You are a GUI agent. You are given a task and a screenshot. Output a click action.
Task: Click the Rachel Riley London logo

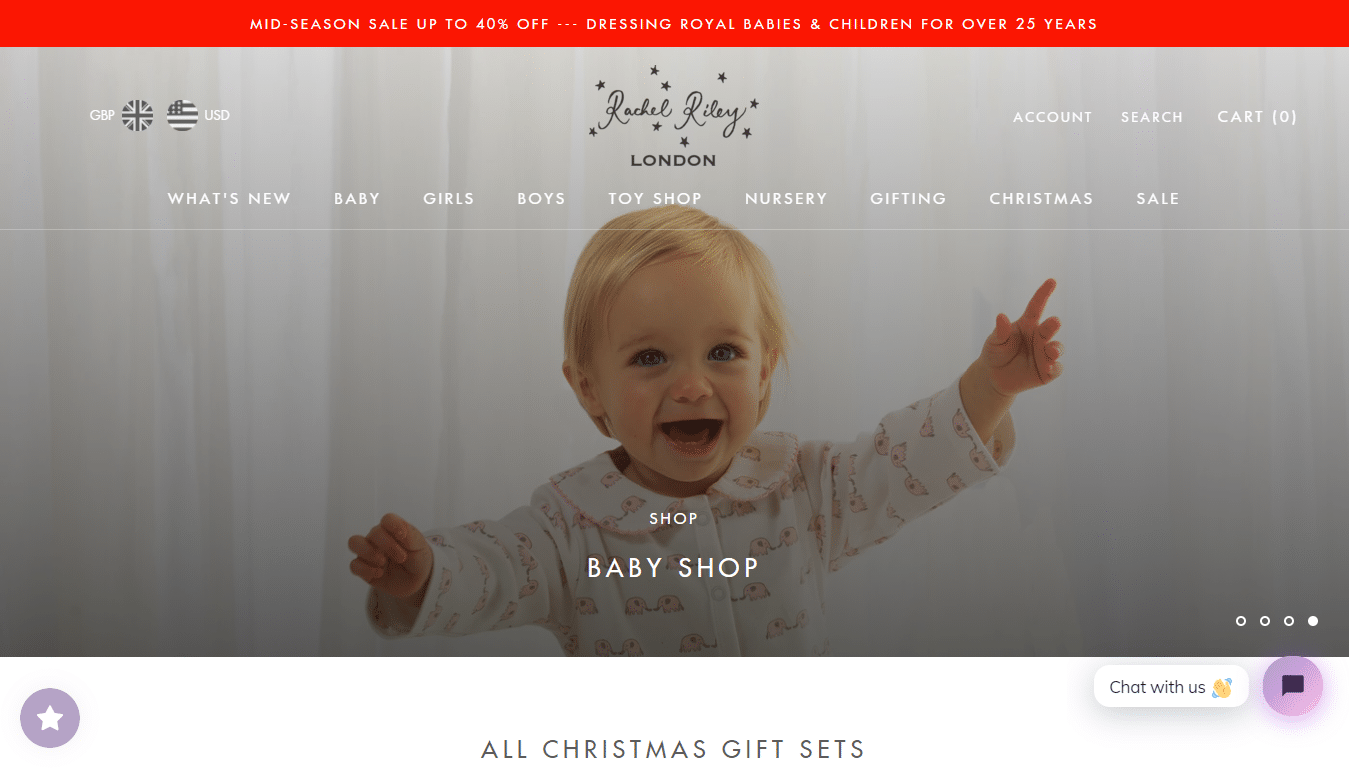[674, 116]
